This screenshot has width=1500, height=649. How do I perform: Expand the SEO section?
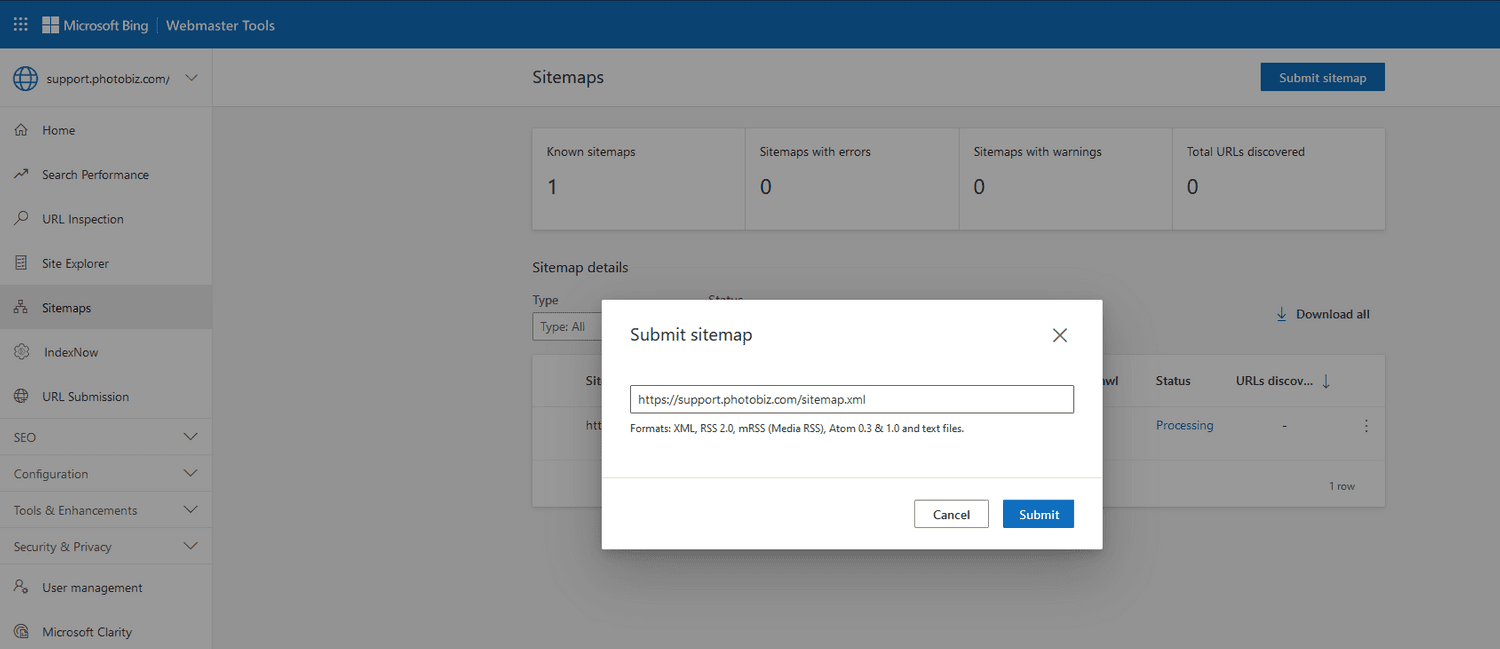pos(105,436)
